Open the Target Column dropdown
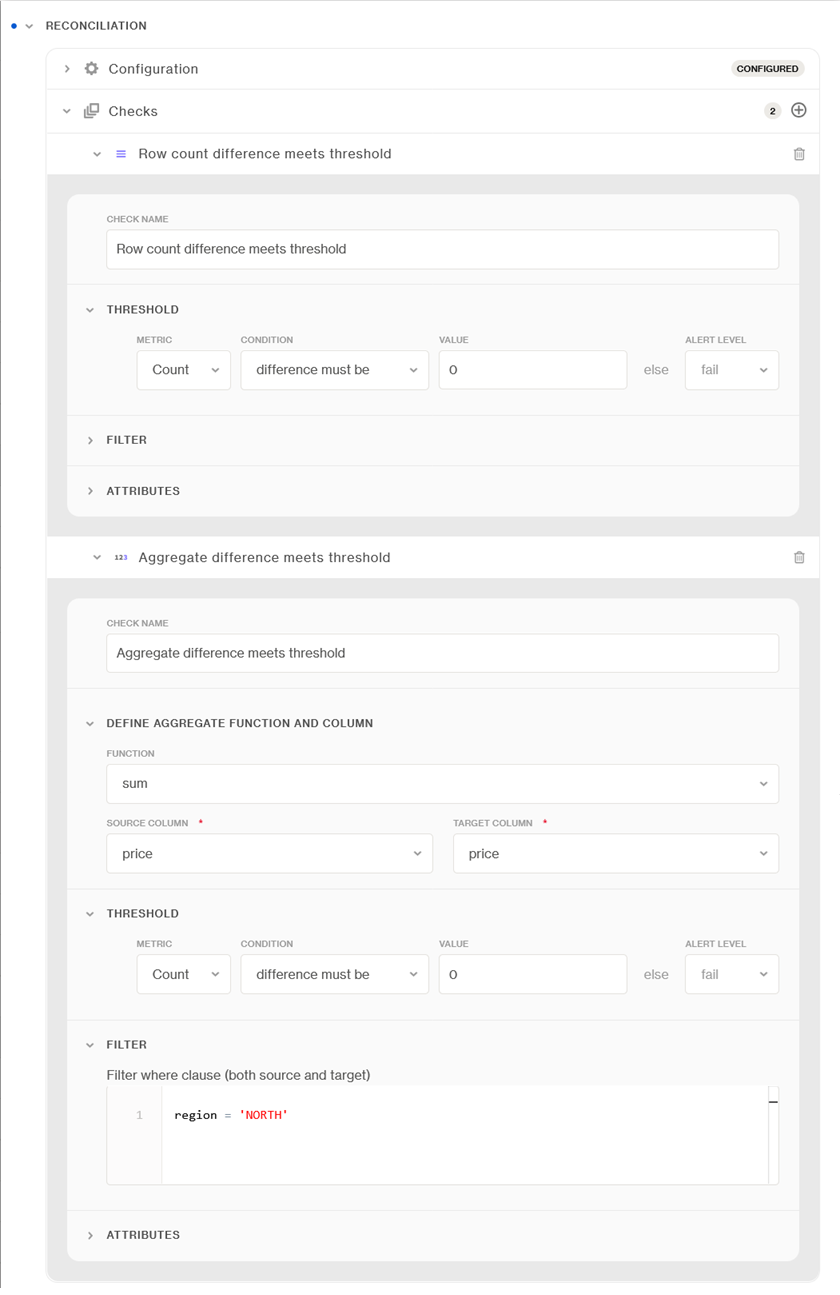 (x=615, y=854)
